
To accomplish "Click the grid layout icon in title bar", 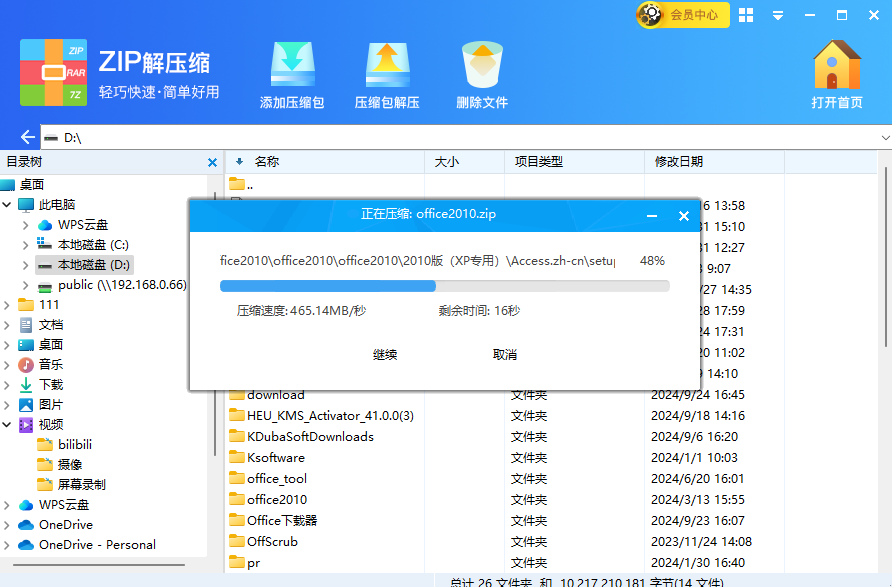I will click(x=747, y=15).
